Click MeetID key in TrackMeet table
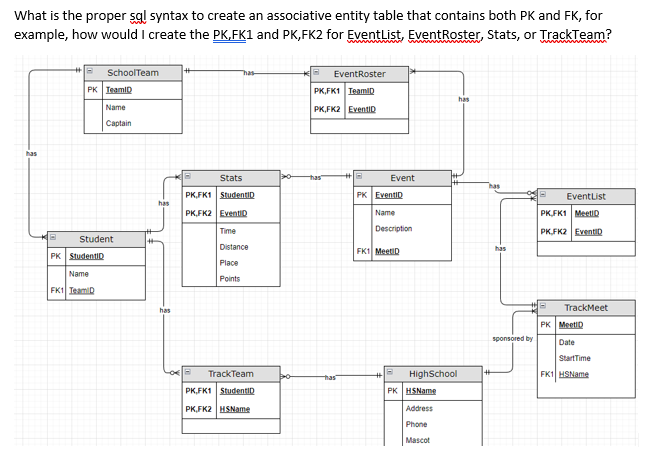Image resolution: width=648 pixels, height=452 pixels. (x=571, y=325)
